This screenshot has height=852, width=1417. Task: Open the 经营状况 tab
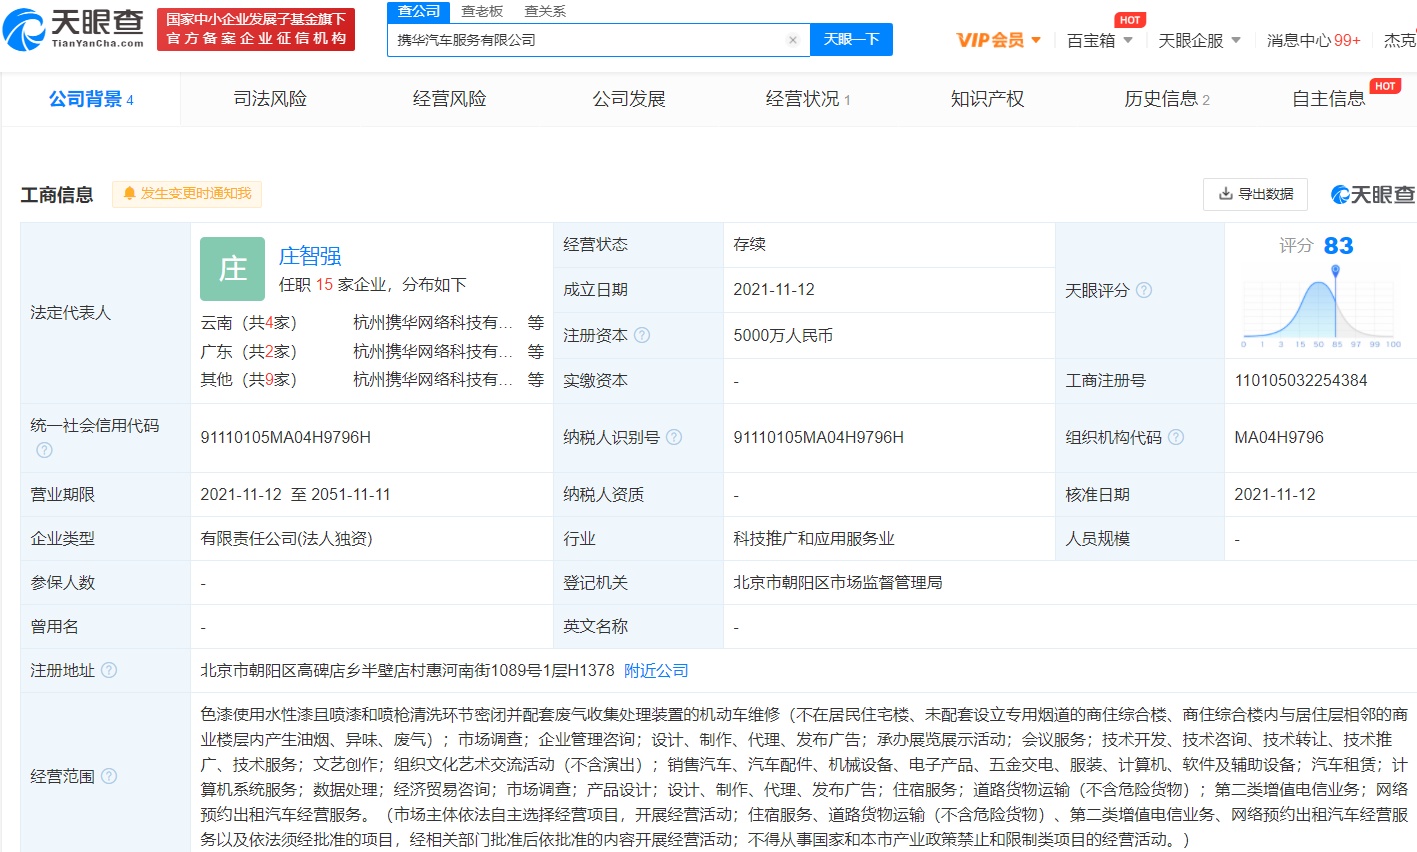808,99
